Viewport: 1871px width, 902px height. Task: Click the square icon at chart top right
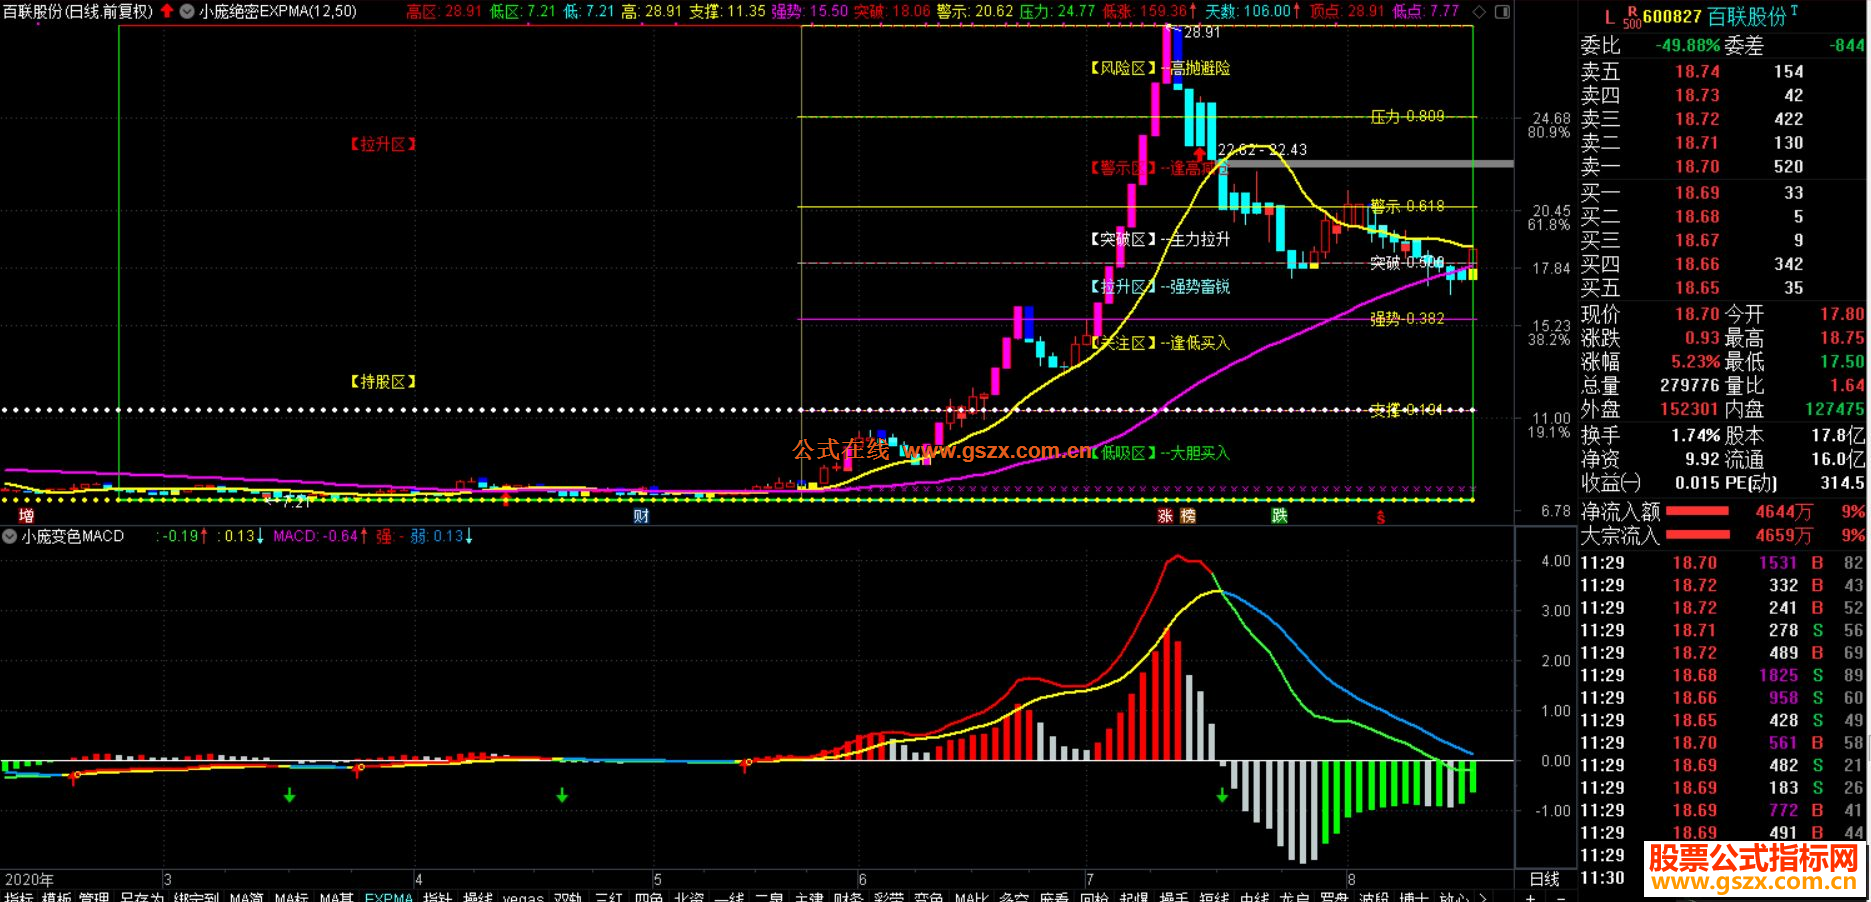1503,11
